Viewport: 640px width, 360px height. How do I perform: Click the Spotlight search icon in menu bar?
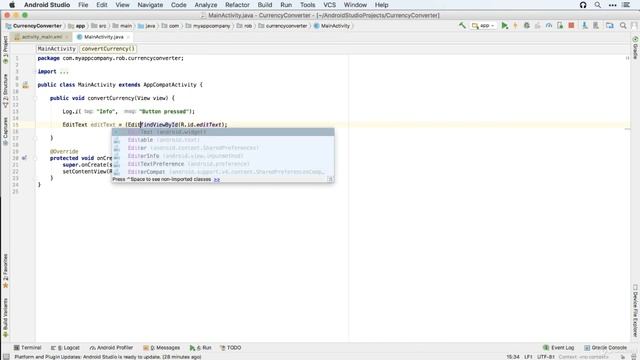click(x=598, y=5)
